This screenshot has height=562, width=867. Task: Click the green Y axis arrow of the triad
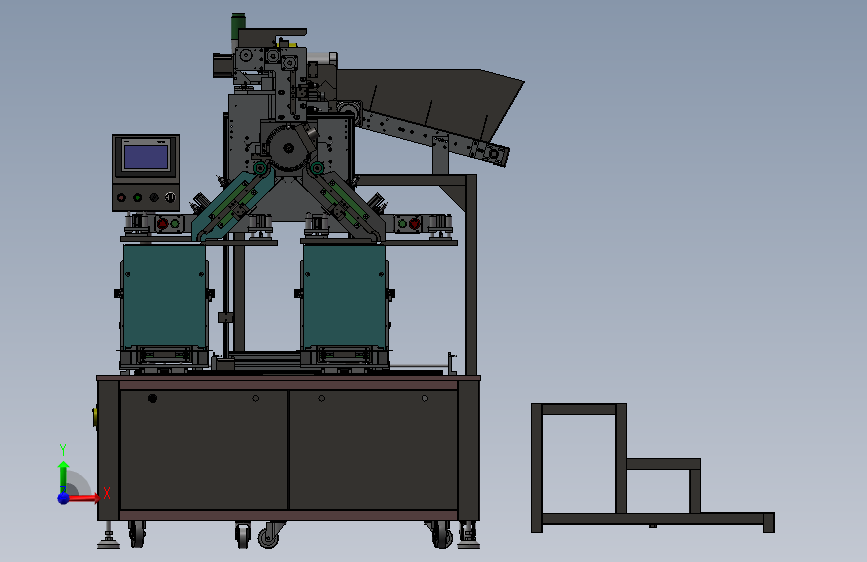coord(63,475)
